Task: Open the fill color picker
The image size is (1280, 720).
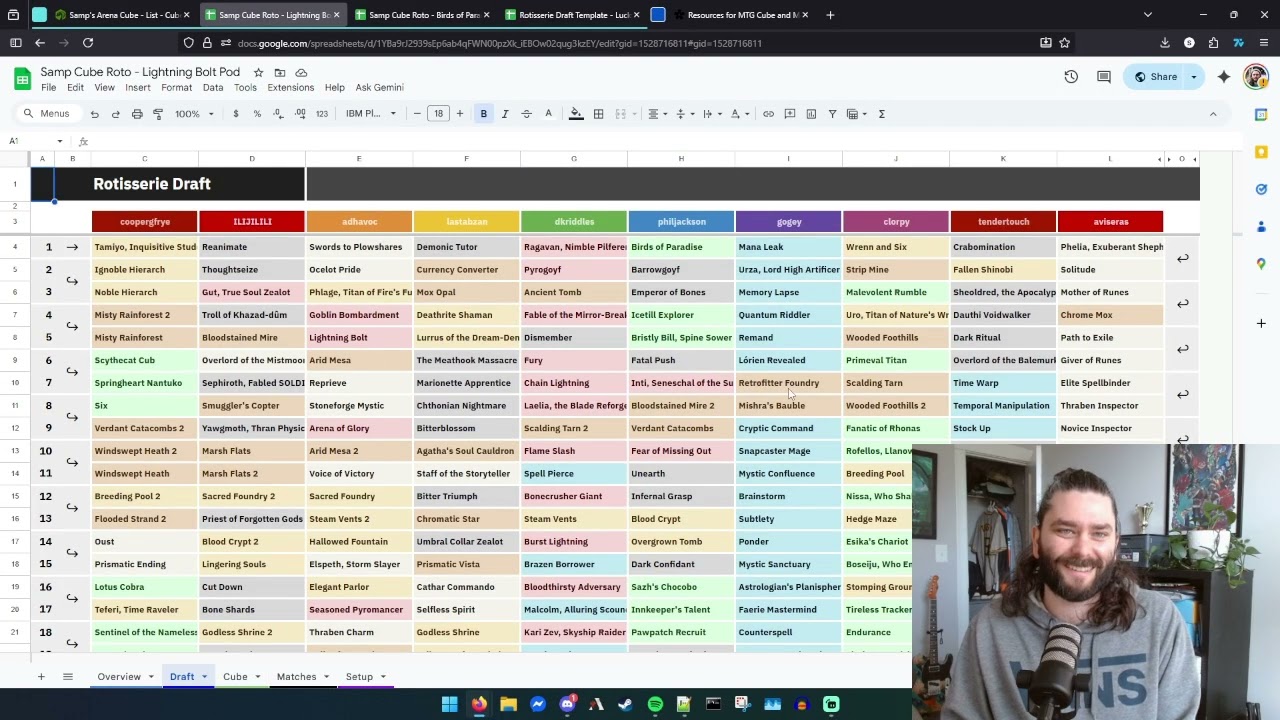Action: (576, 114)
